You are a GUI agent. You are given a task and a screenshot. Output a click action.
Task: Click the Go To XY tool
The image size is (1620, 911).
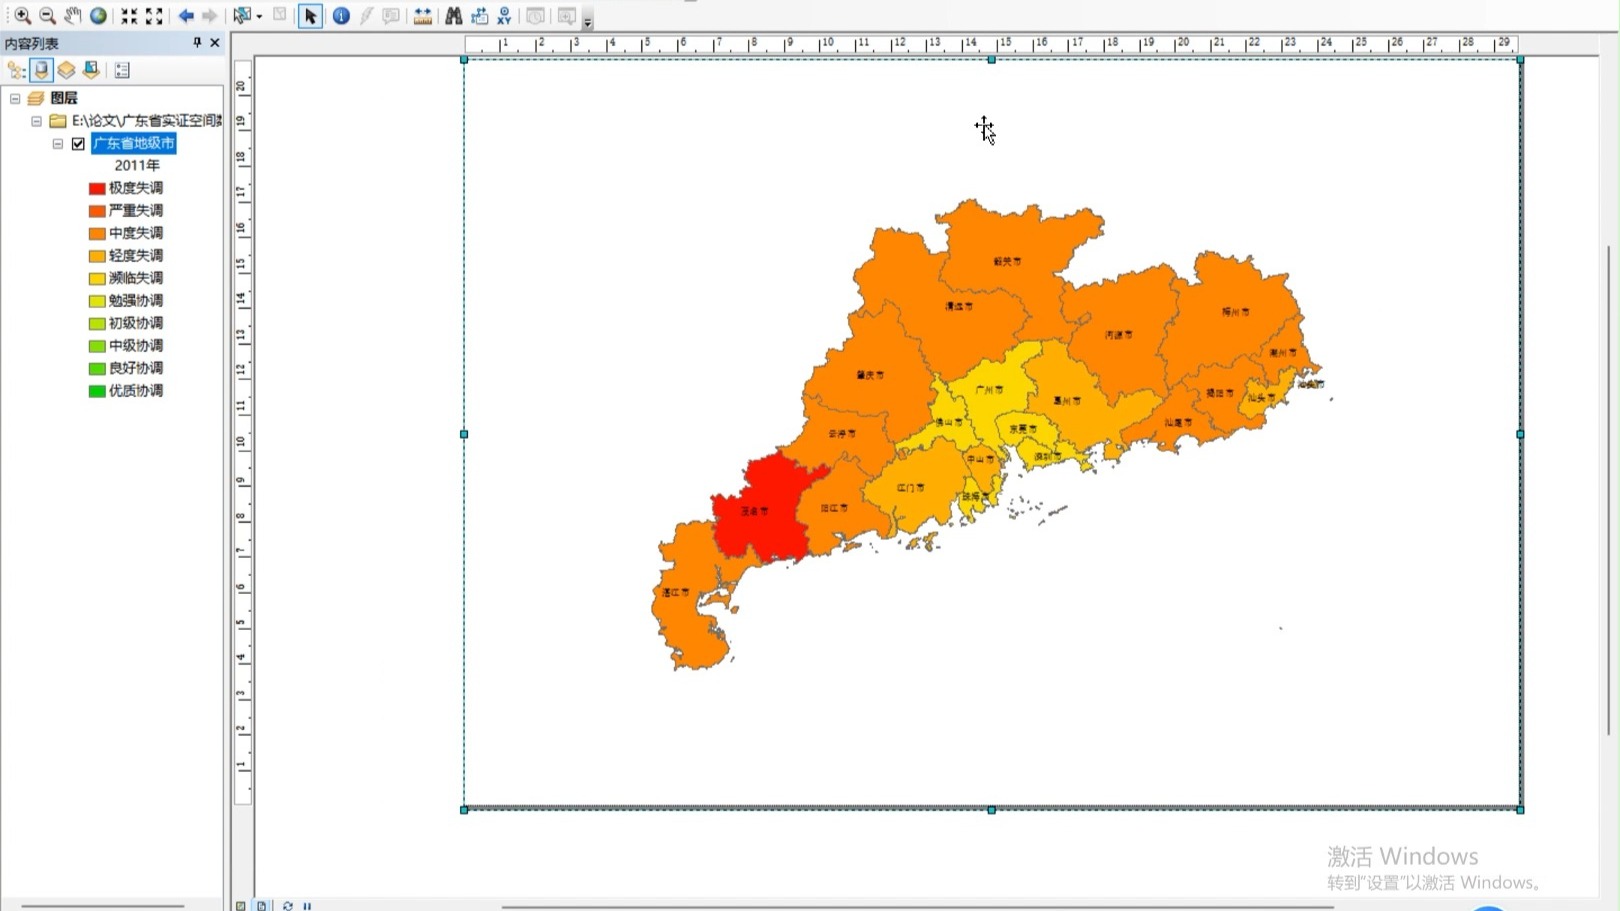[504, 15]
